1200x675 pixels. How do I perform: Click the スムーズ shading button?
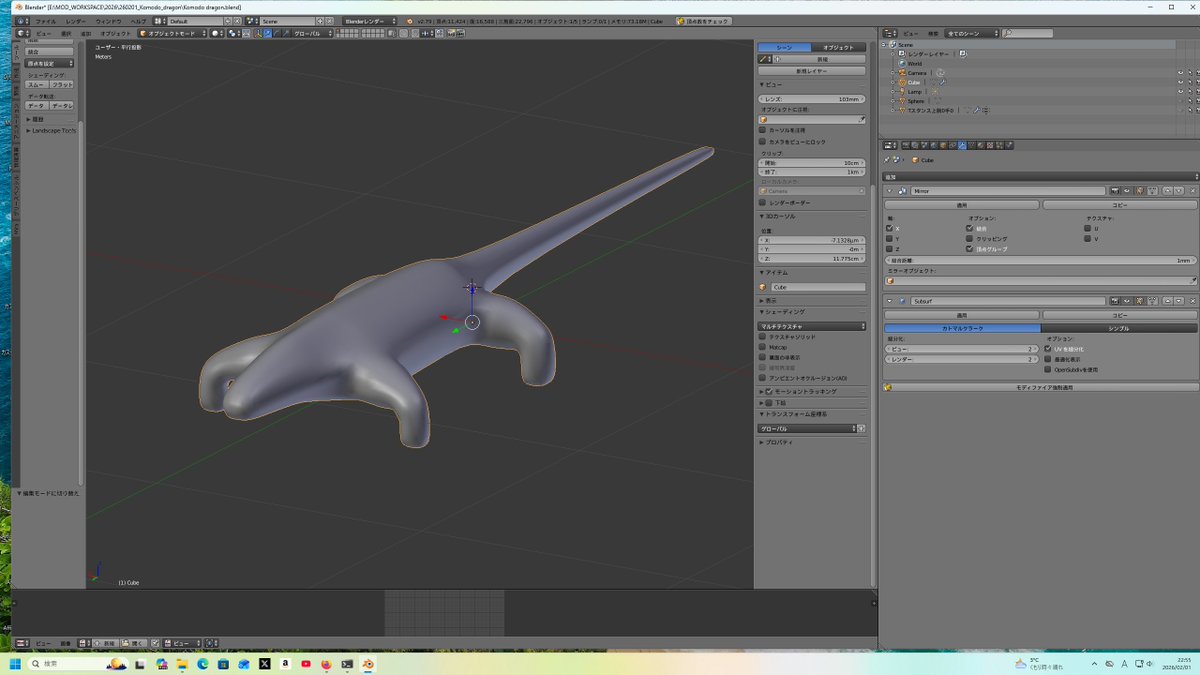36,85
